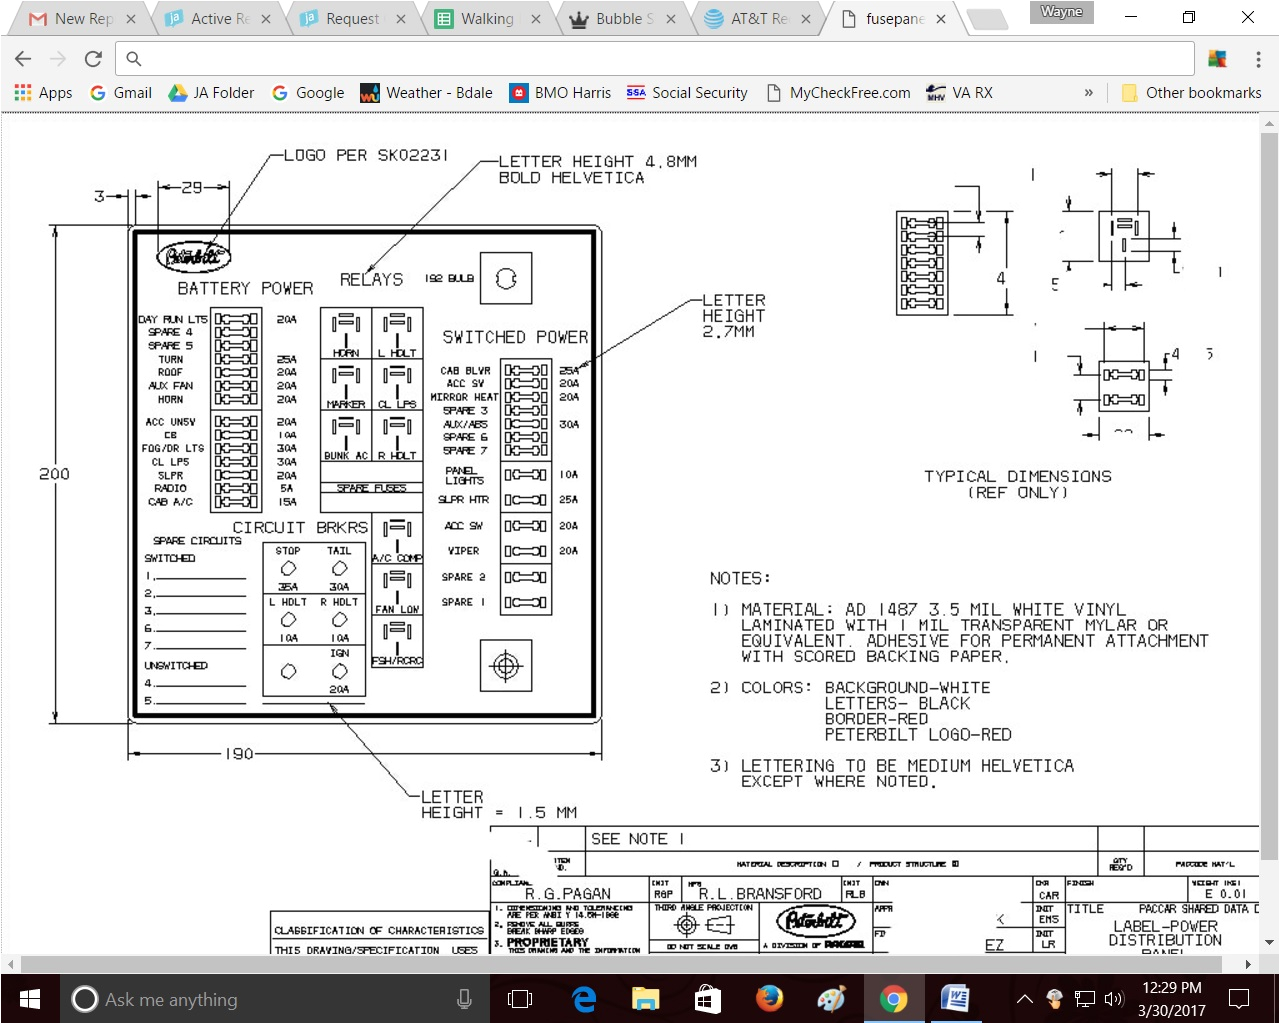Viewport: 1280px width, 1024px height.
Task: Click the browser back arrow
Action: pyautogui.click(x=22, y=59)
